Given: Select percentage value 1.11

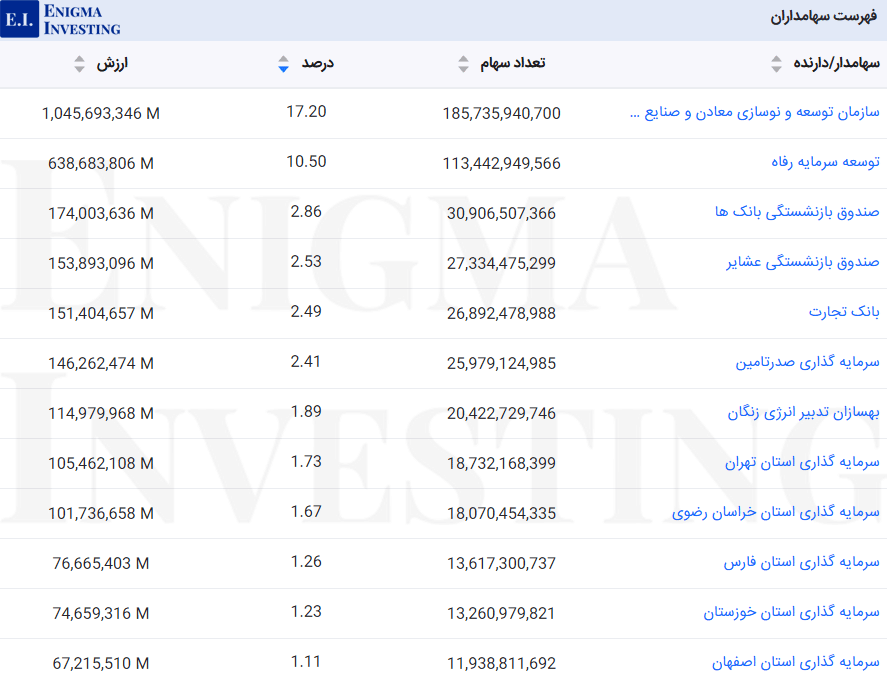Looking at the screenshot, I should click(x=306, y=661).
